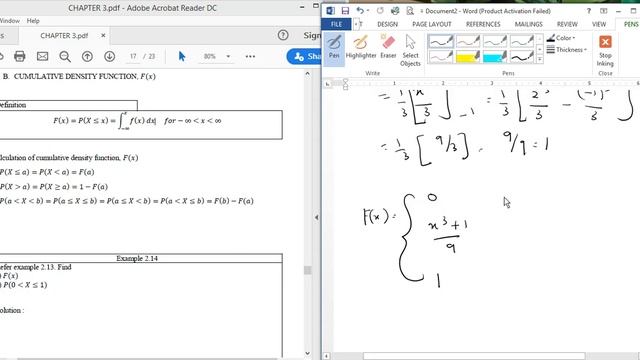Close the CHAPTER 3.pdf tab
Image resolution: width=640 pixels, height=360 pixels.
tap(103, 36)
